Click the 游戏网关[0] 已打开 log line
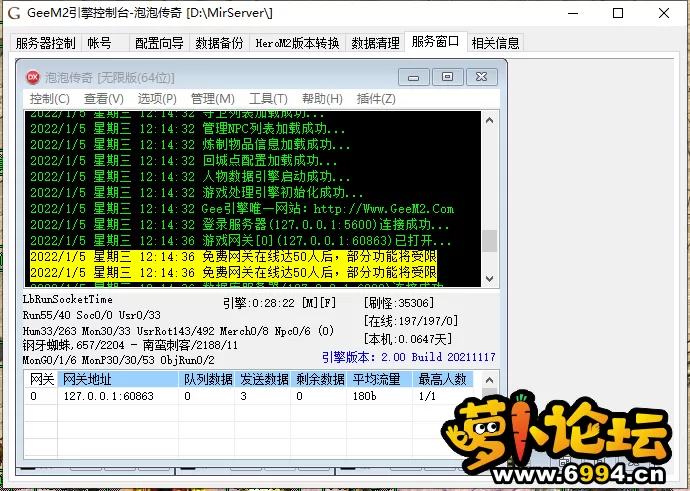This screenshot has width=690, height=491. [x=240, y=241]
